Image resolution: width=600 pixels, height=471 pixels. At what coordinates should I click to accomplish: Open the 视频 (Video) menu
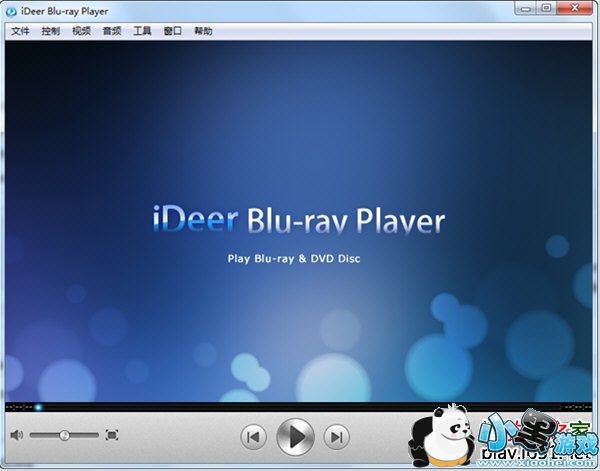[x=81, y=31]
